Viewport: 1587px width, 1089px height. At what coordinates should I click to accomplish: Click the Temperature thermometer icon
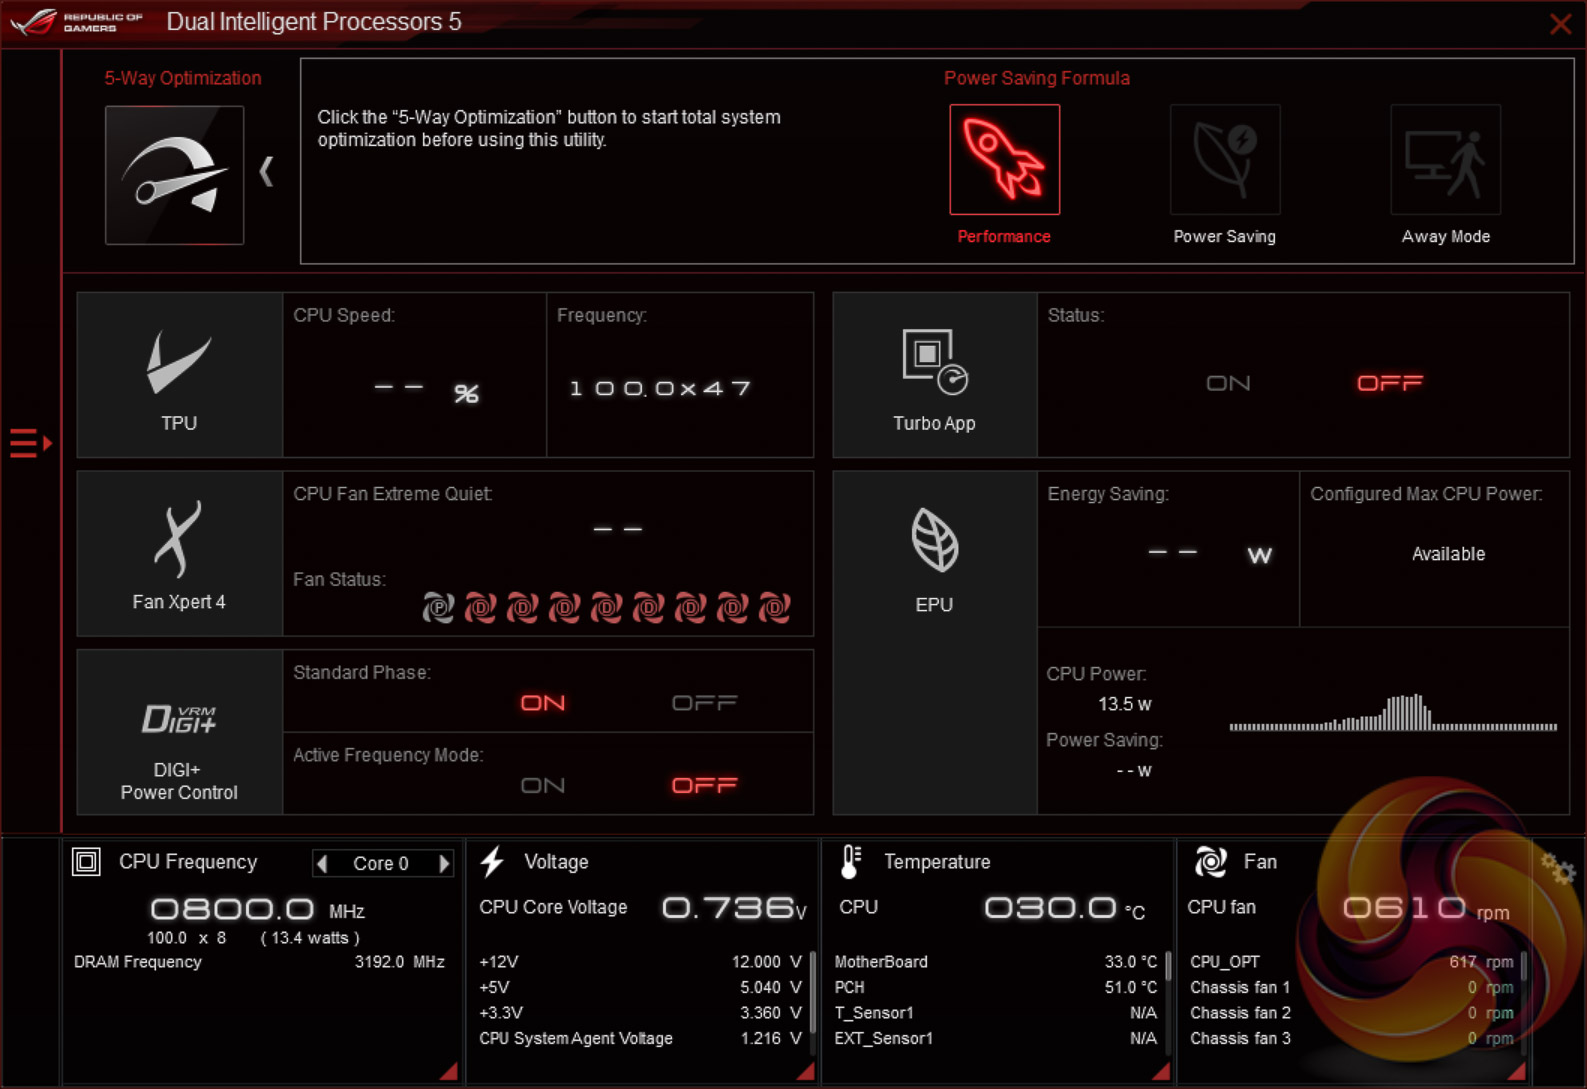(x=851, y=862)
